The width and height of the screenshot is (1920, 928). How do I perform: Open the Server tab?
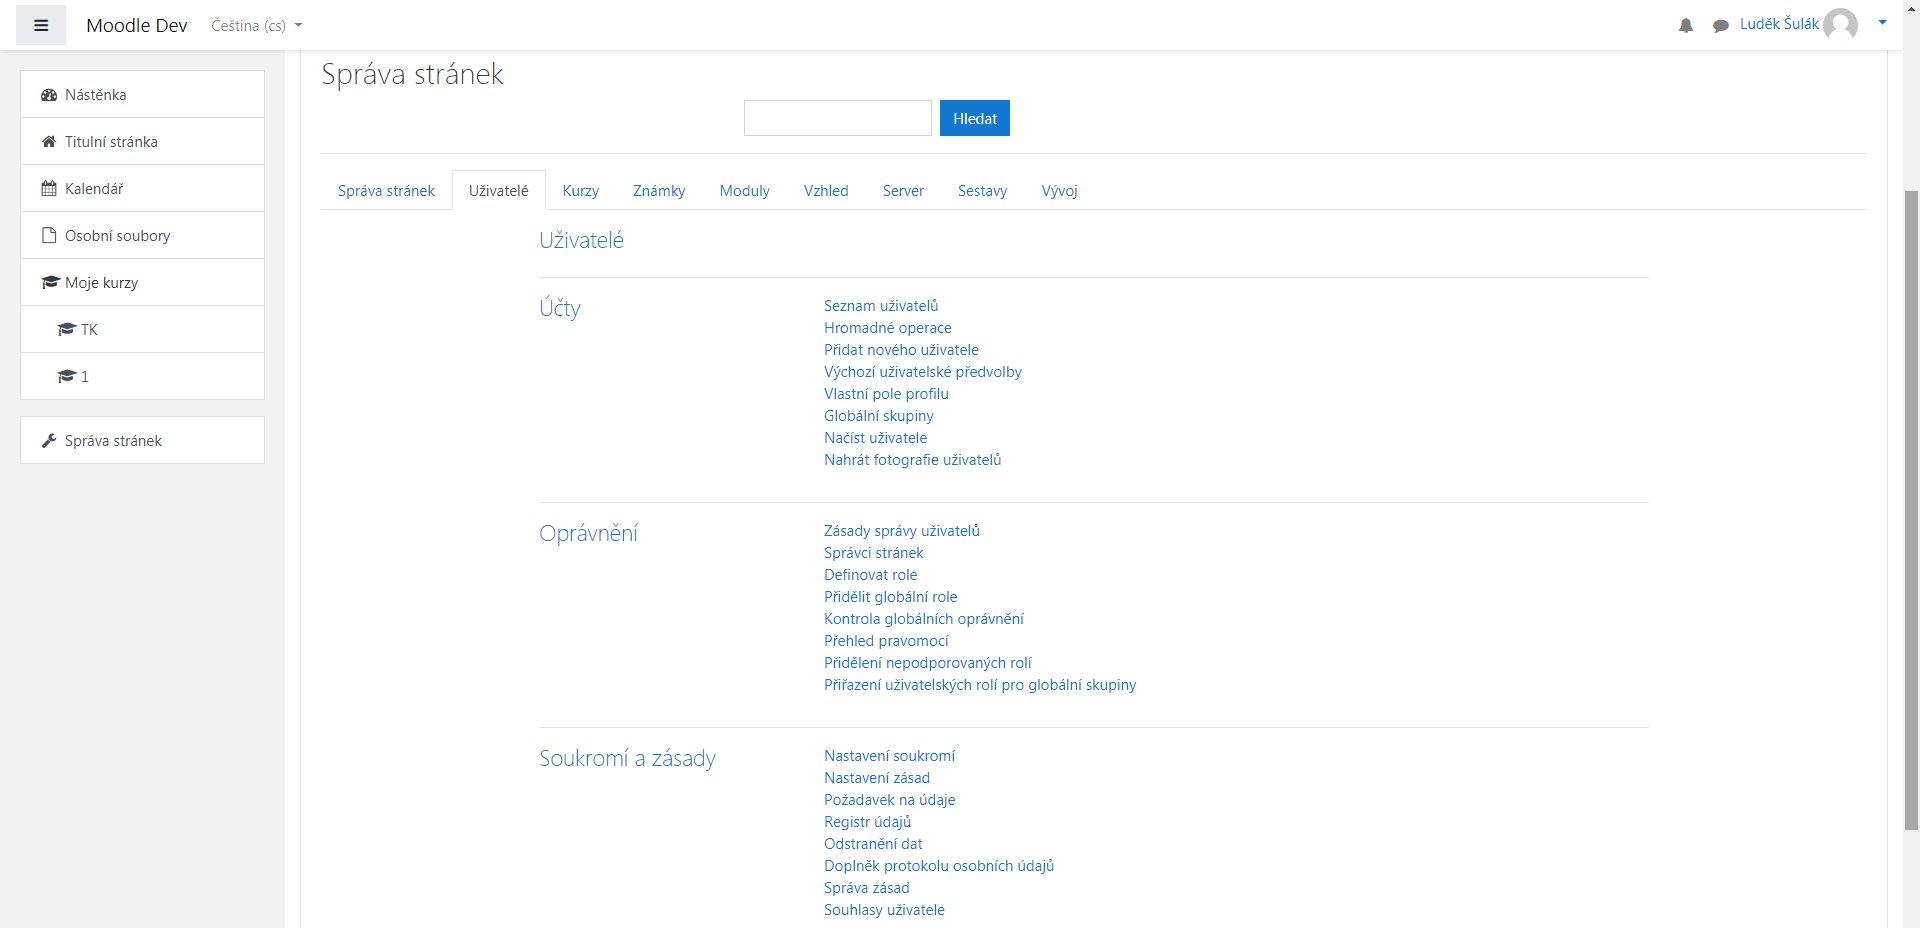pos(903,191)
